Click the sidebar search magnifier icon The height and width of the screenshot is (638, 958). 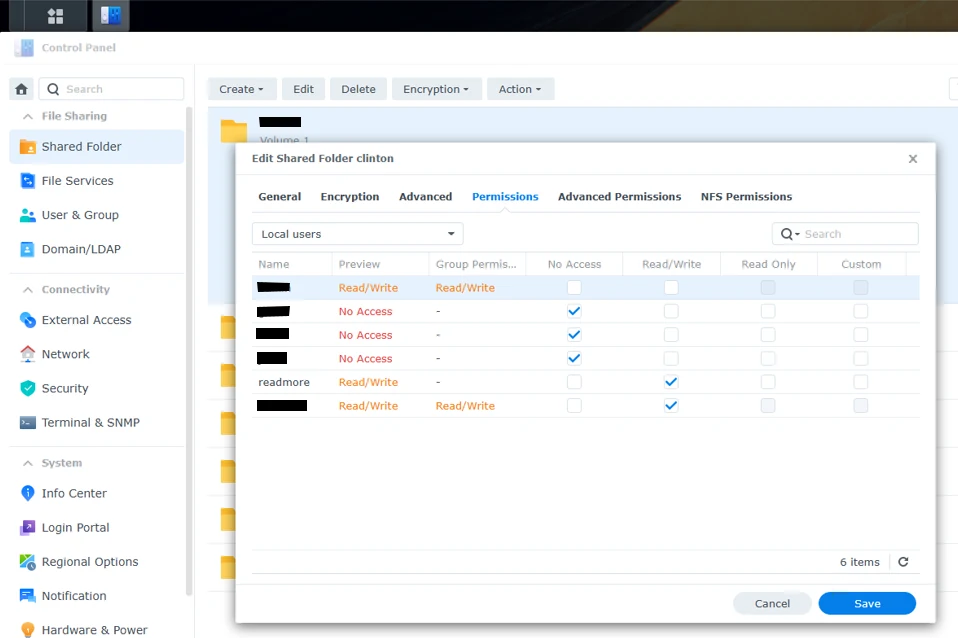pos(53,89)
